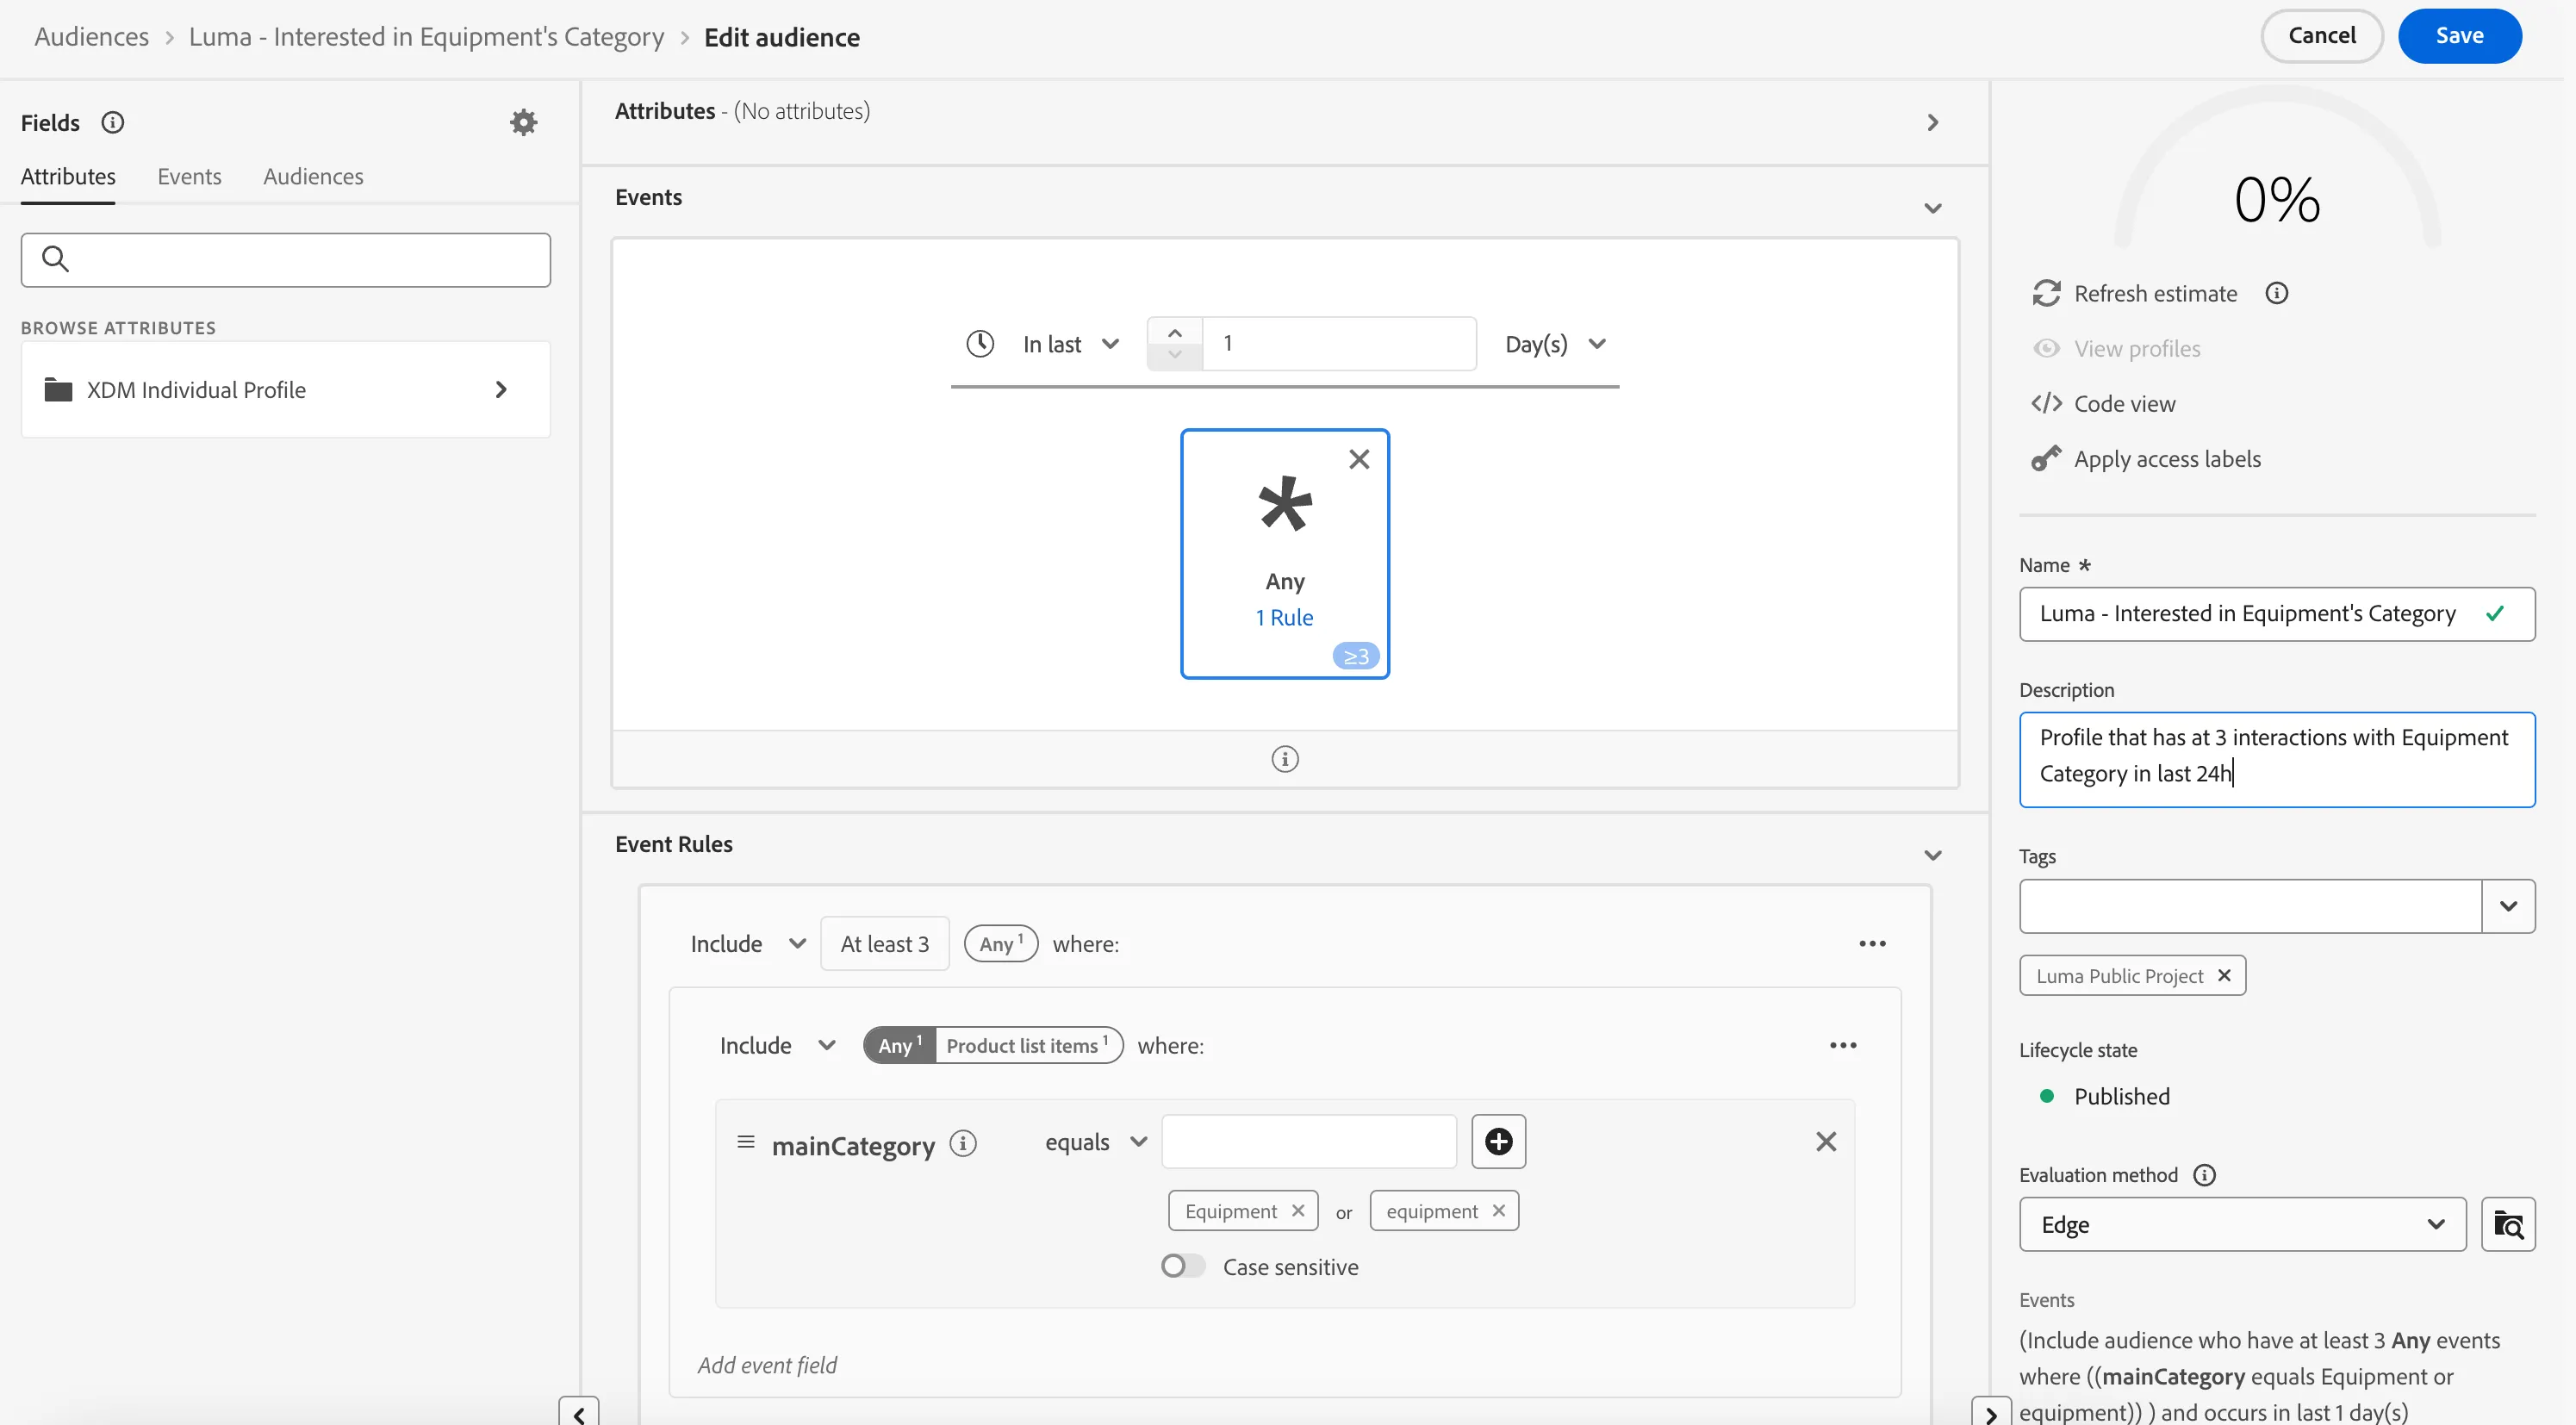Switch to the Events tab
2576x1425 pixels.
189,176
